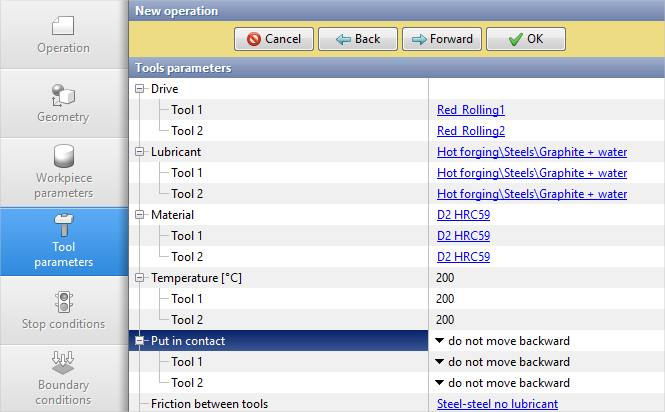The image size is (665, 412).
Task: Collapse the Drive tree node
Action: [x=140, y=89]
